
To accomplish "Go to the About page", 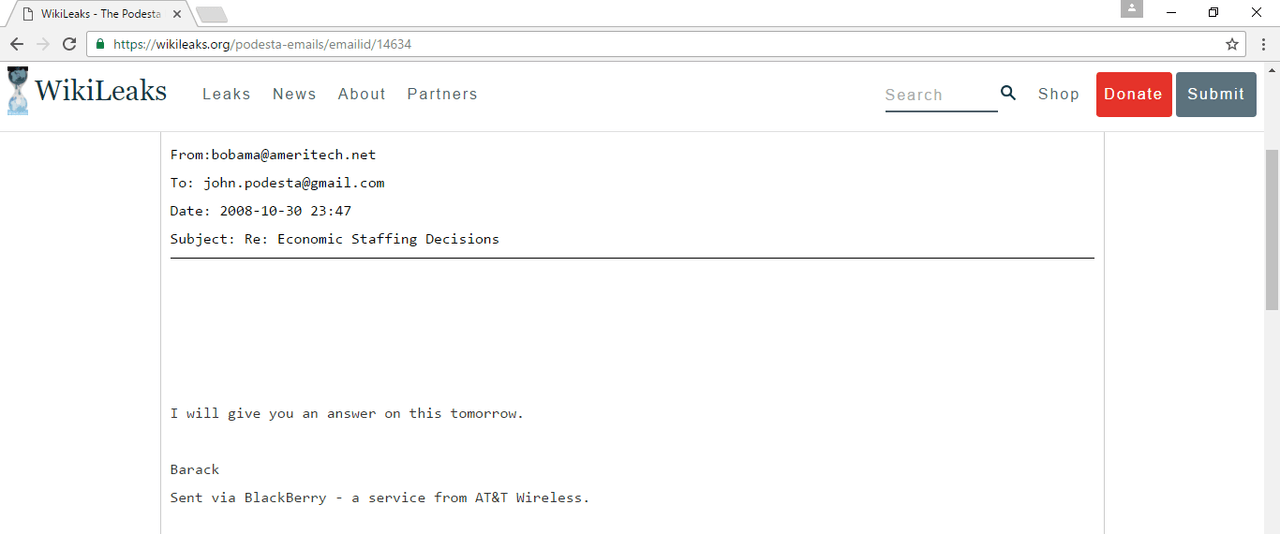I will (361, 94).
